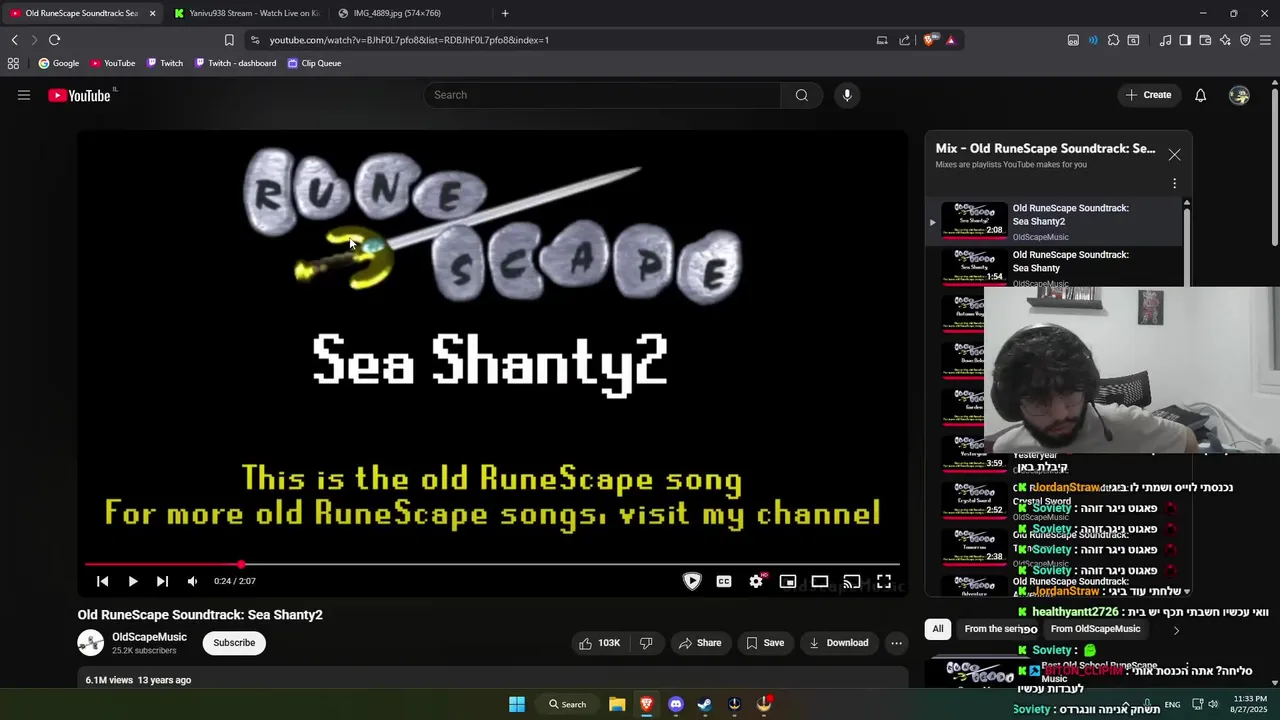
Task: Open the OldScapeMusic channel link
Action: point(149,637)
